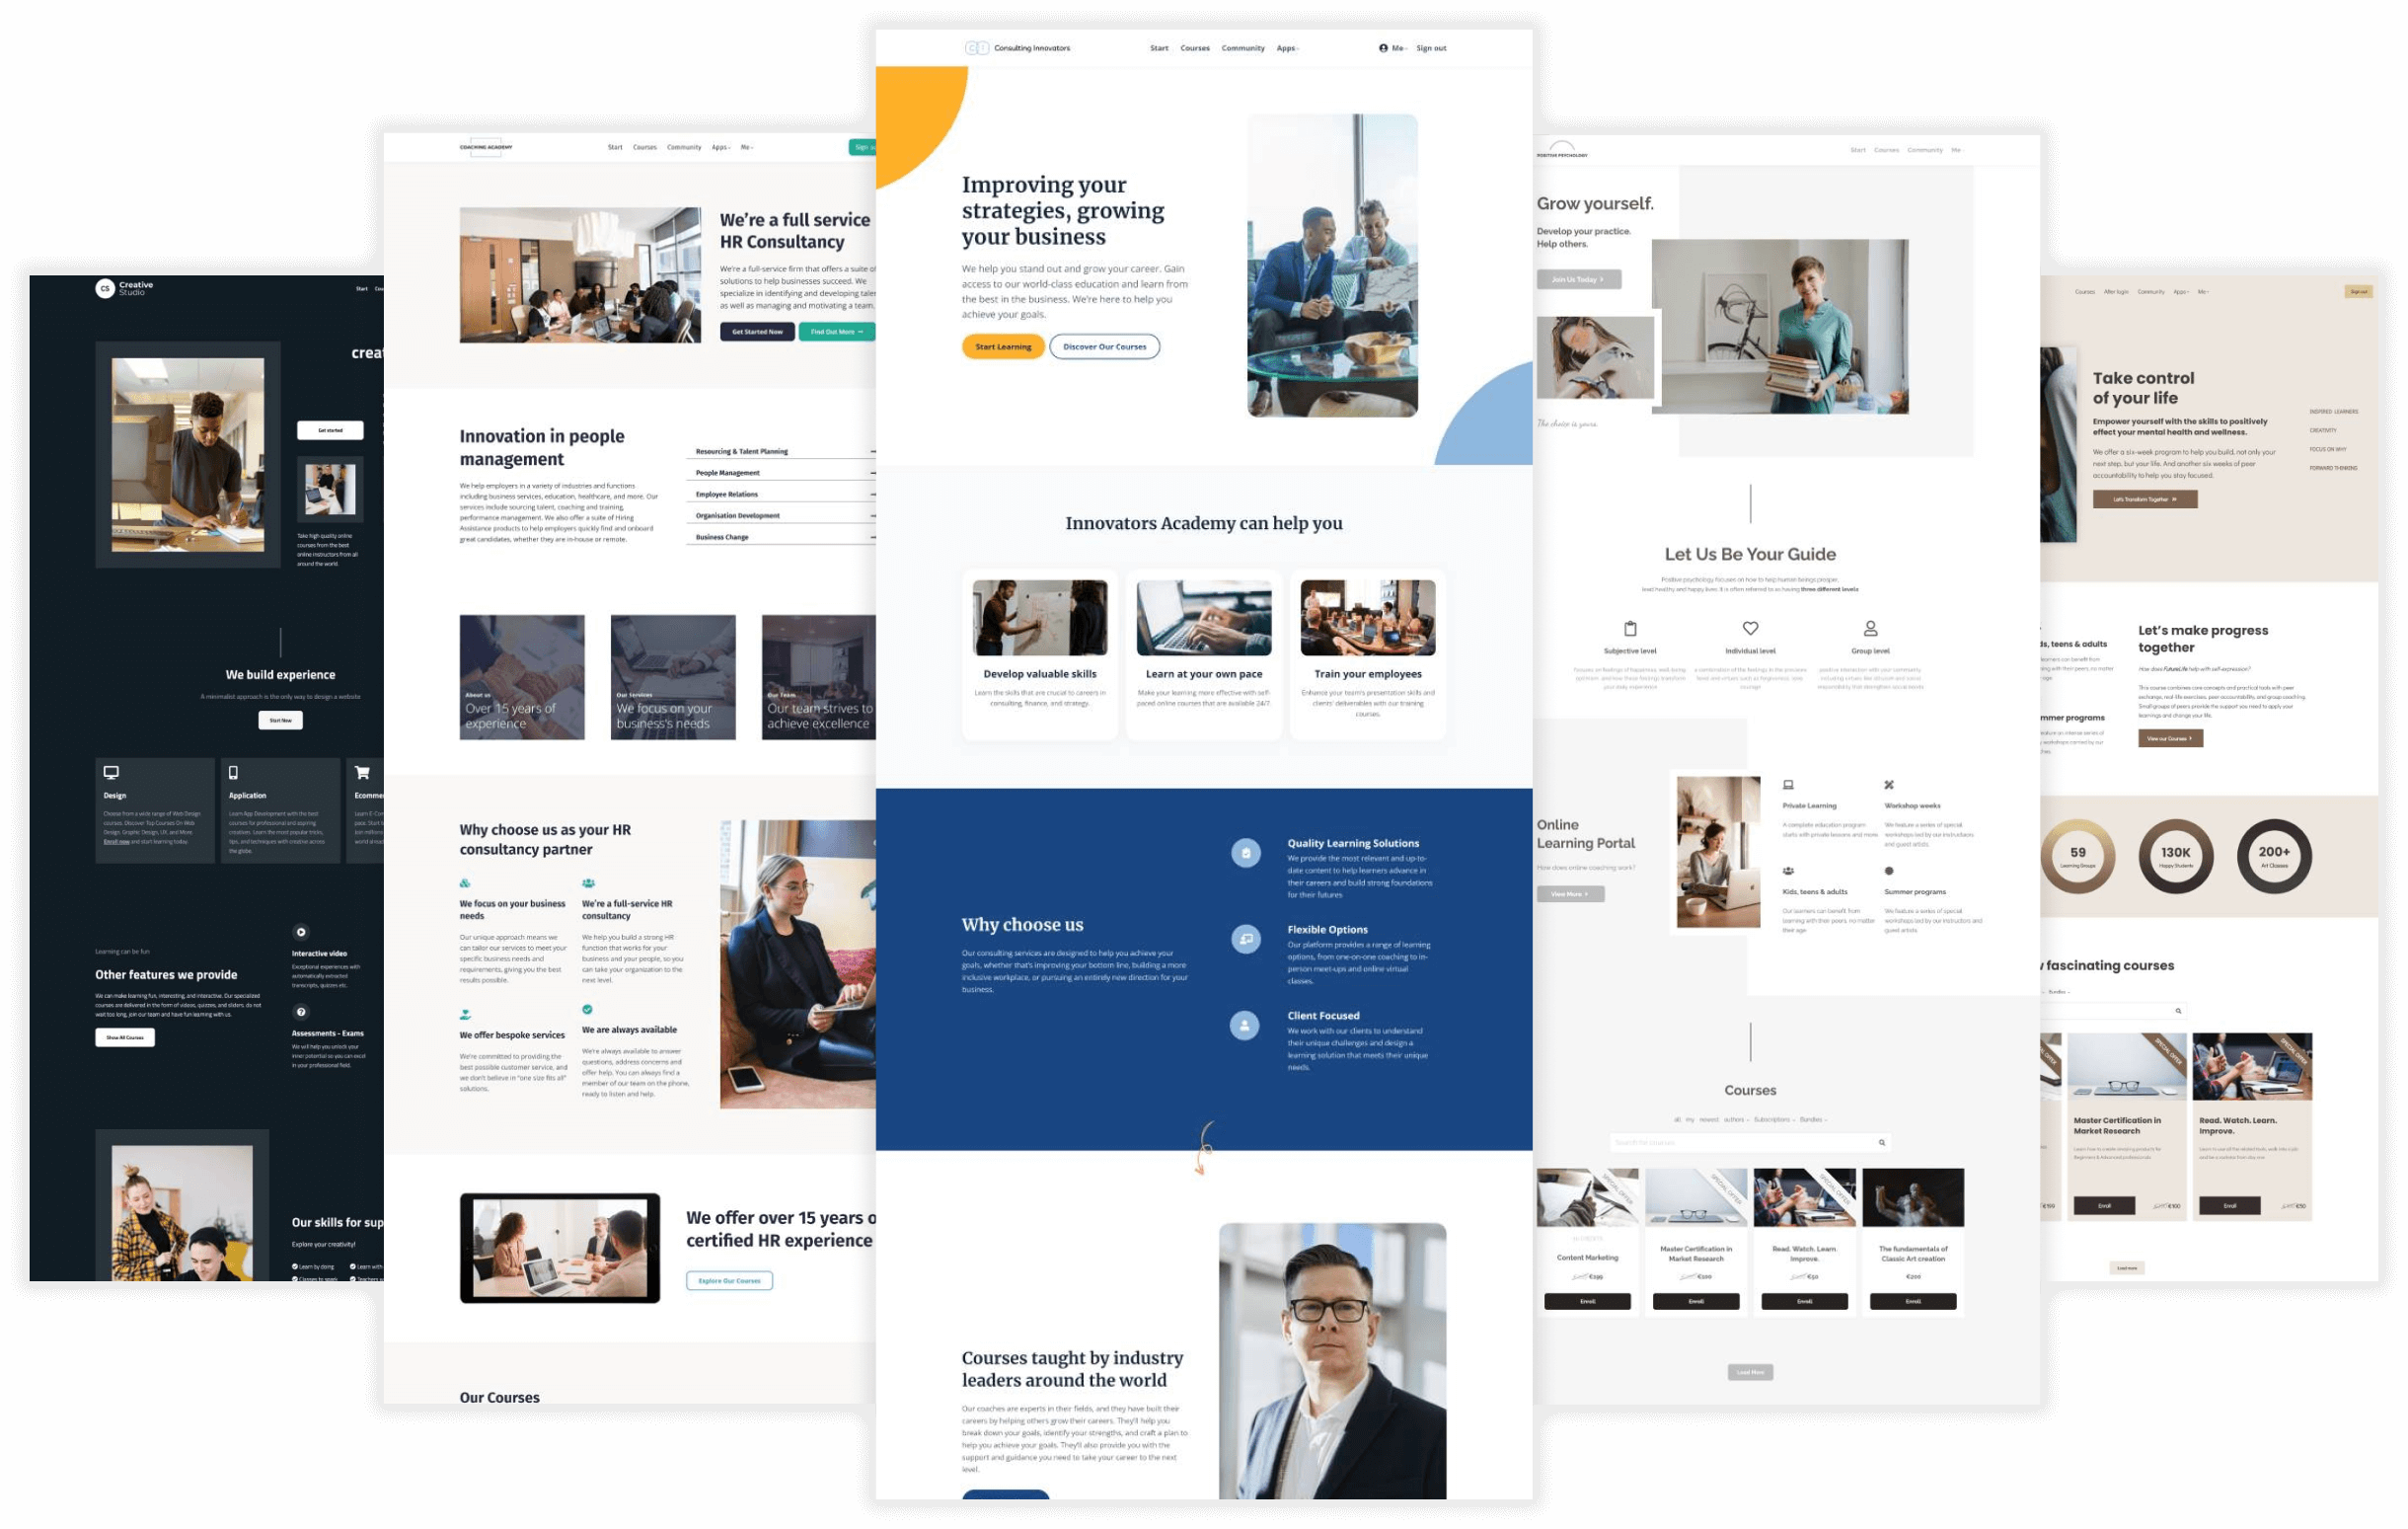The height and width of the screenshot is (1529, 2408).
Task: Click Discover Our Courses button
Action: 1105,345
